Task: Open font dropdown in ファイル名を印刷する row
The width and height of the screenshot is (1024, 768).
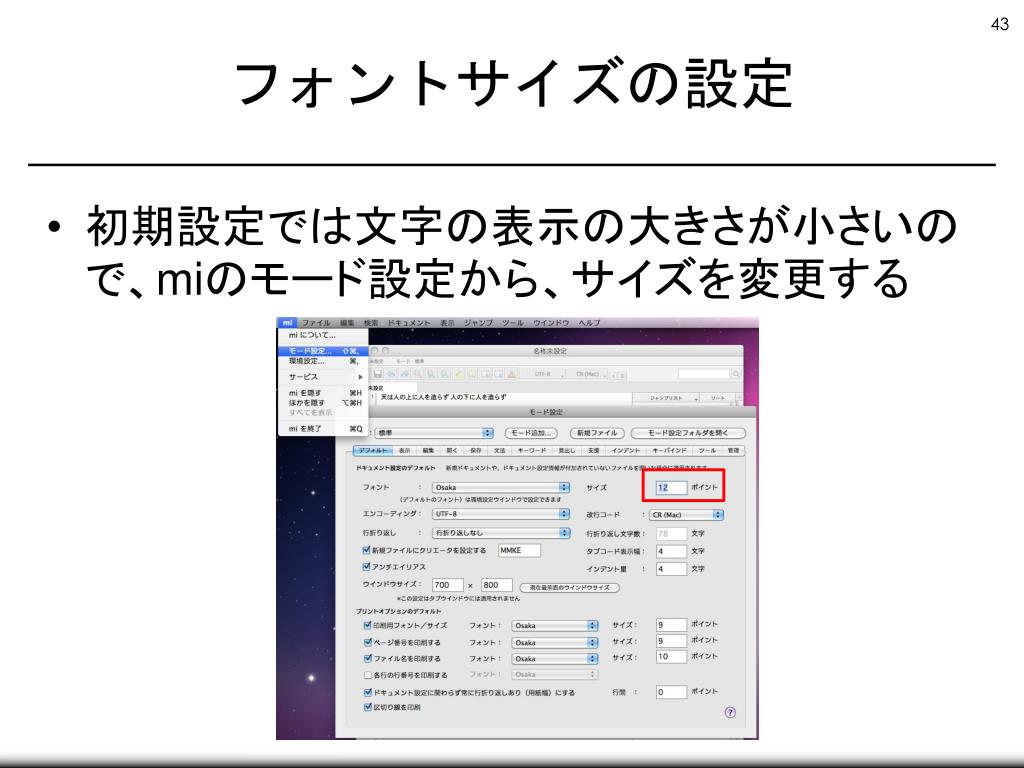Action: point(554,659)
